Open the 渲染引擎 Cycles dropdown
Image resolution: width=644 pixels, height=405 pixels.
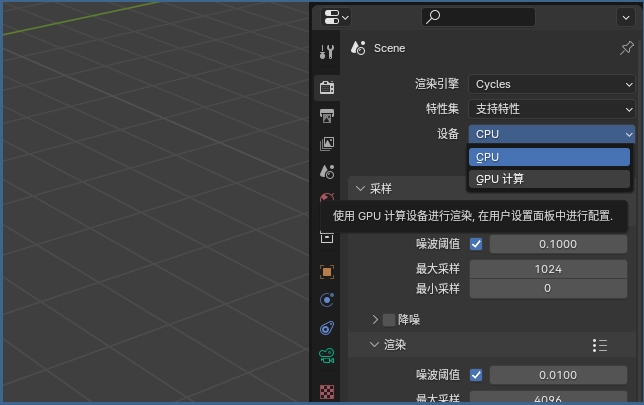coord(552,84)
